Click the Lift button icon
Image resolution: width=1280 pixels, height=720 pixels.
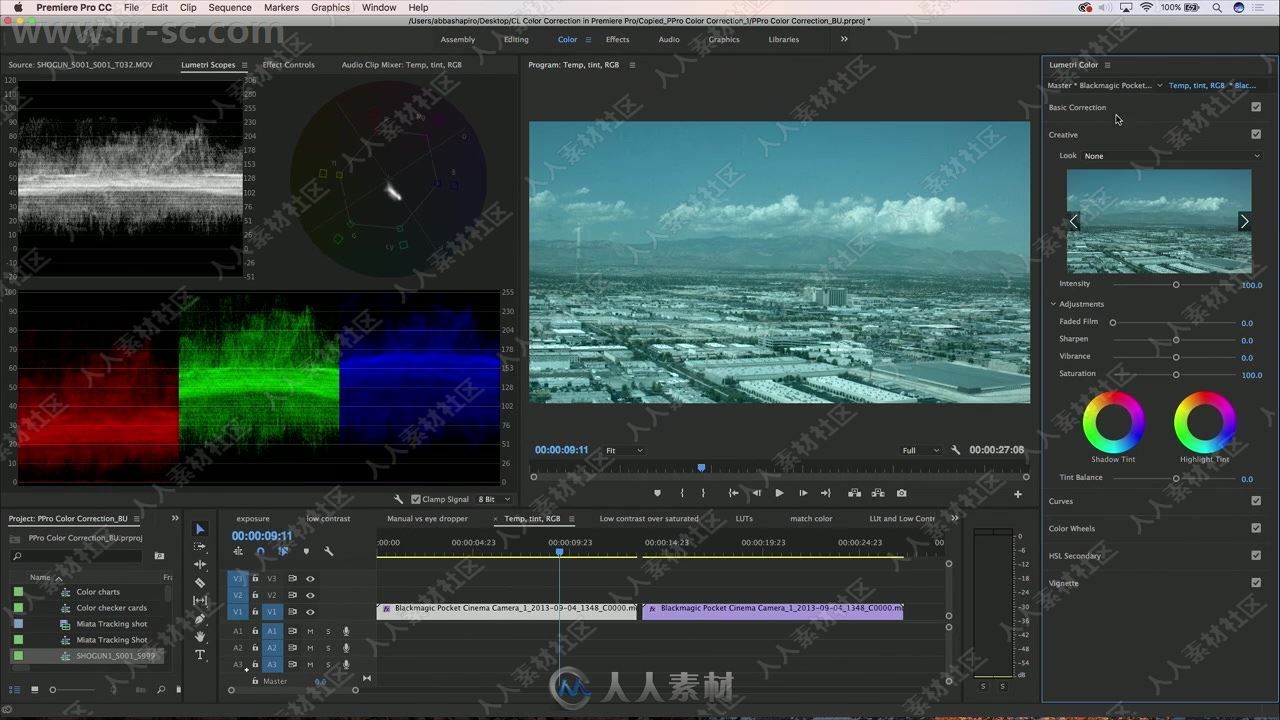(854, 493)
